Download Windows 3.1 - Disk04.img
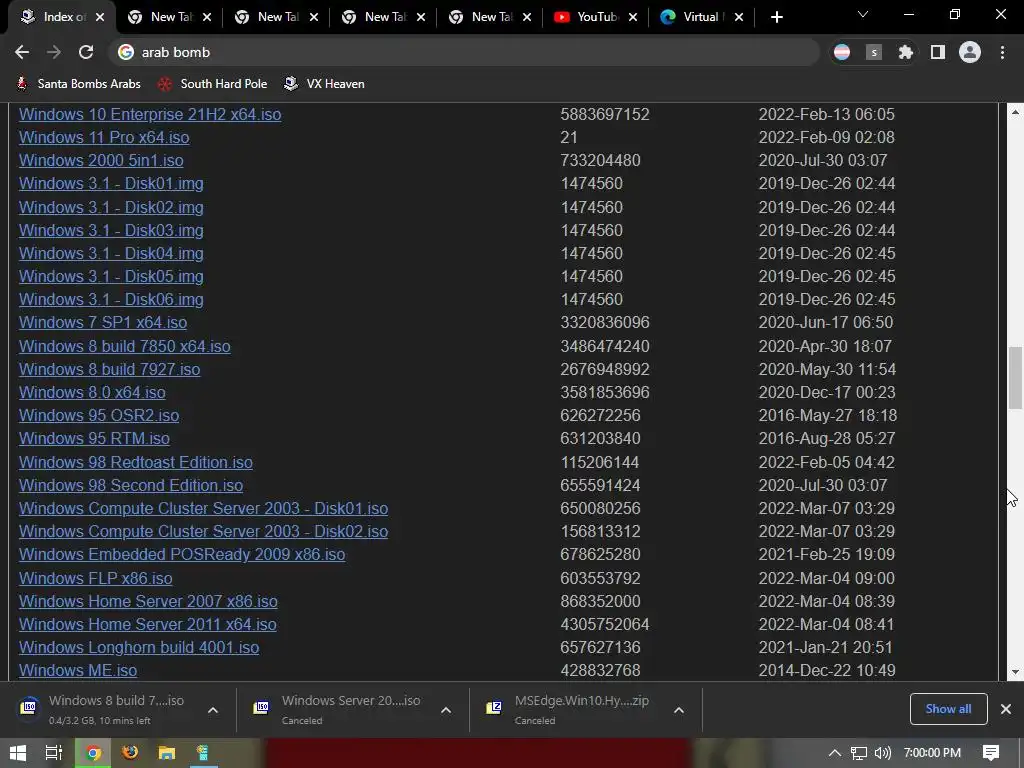 click(x=111, y=253)
